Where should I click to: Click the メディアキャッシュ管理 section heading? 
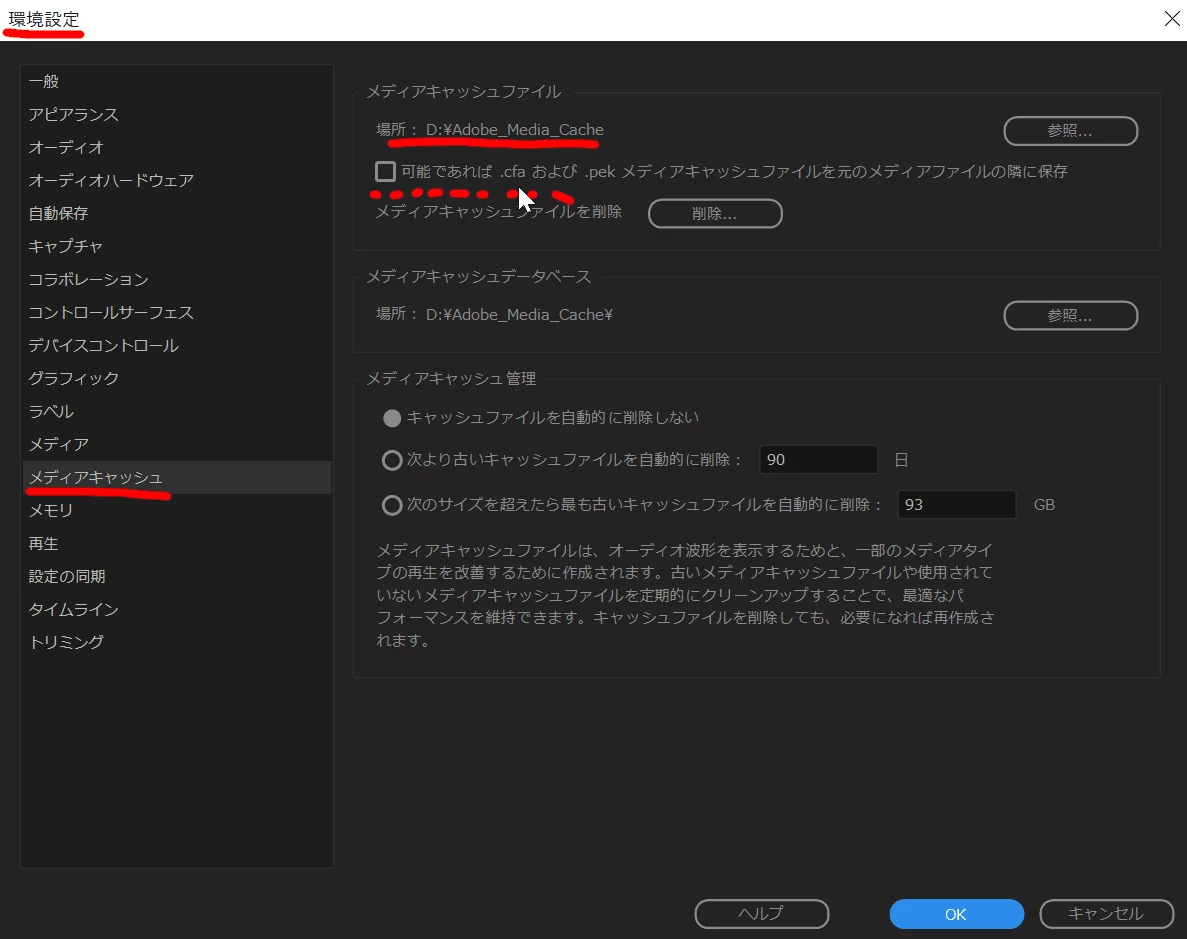451,379
